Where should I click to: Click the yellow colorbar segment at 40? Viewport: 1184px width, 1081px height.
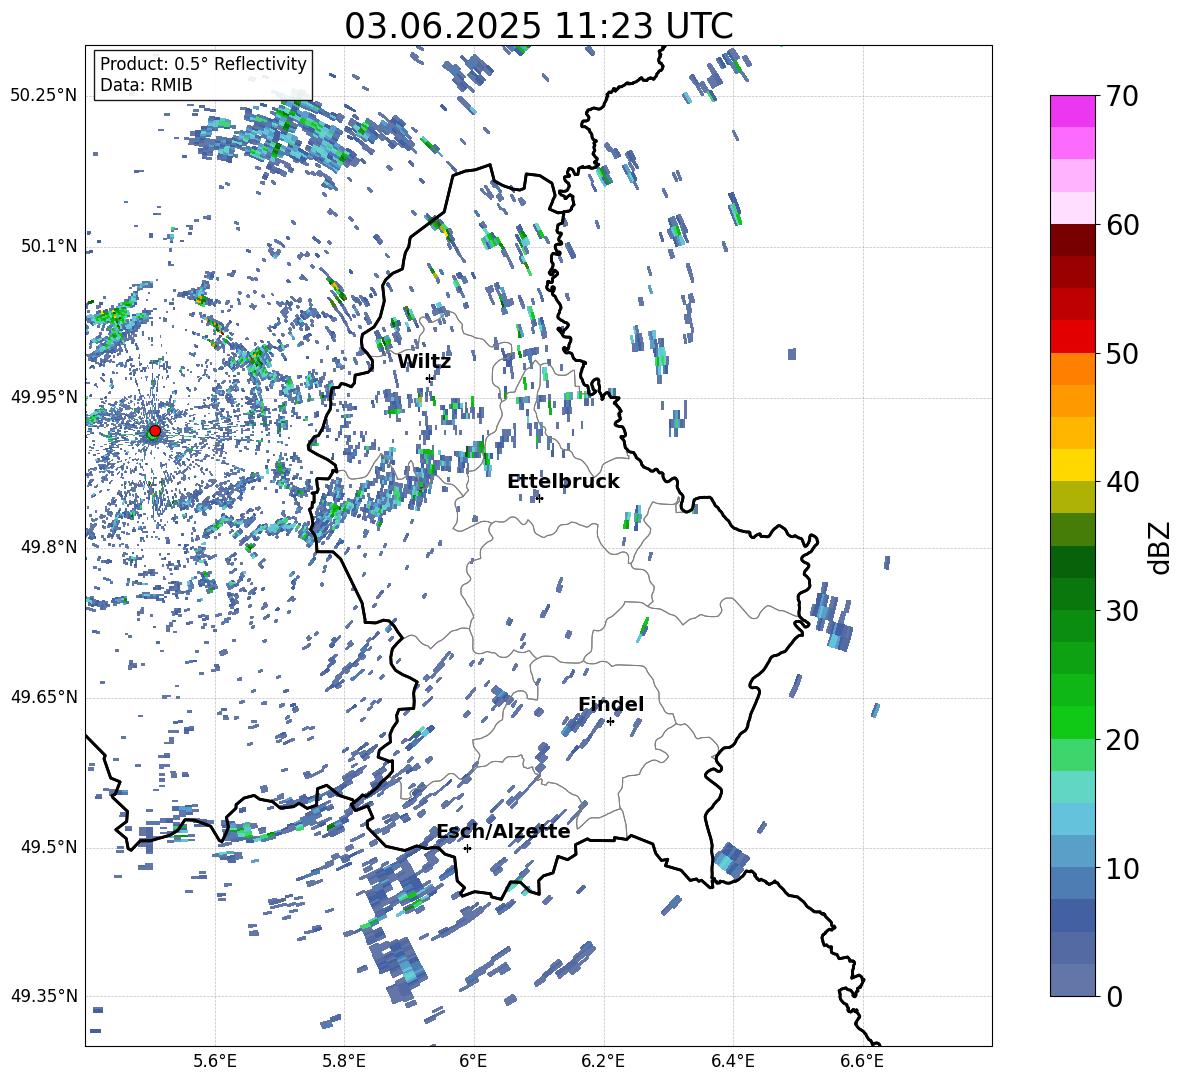click(1072, 466)
